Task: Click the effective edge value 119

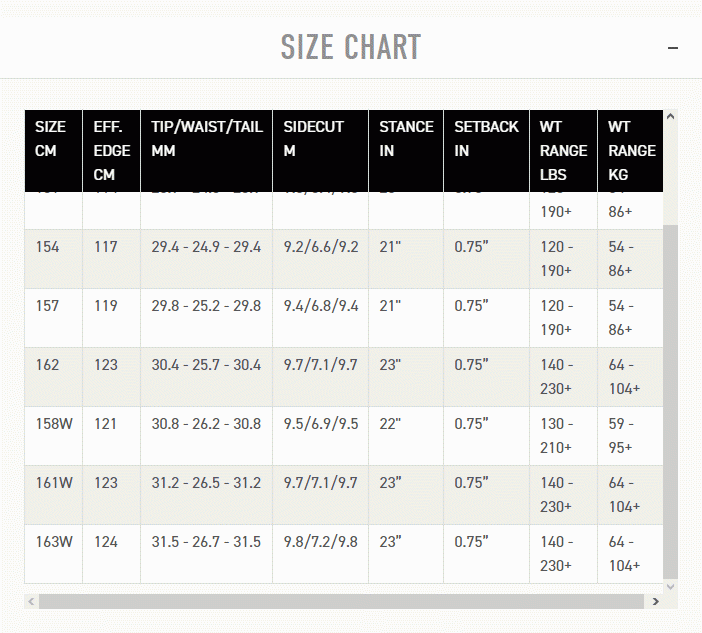Action: click(x=106, y=306)
